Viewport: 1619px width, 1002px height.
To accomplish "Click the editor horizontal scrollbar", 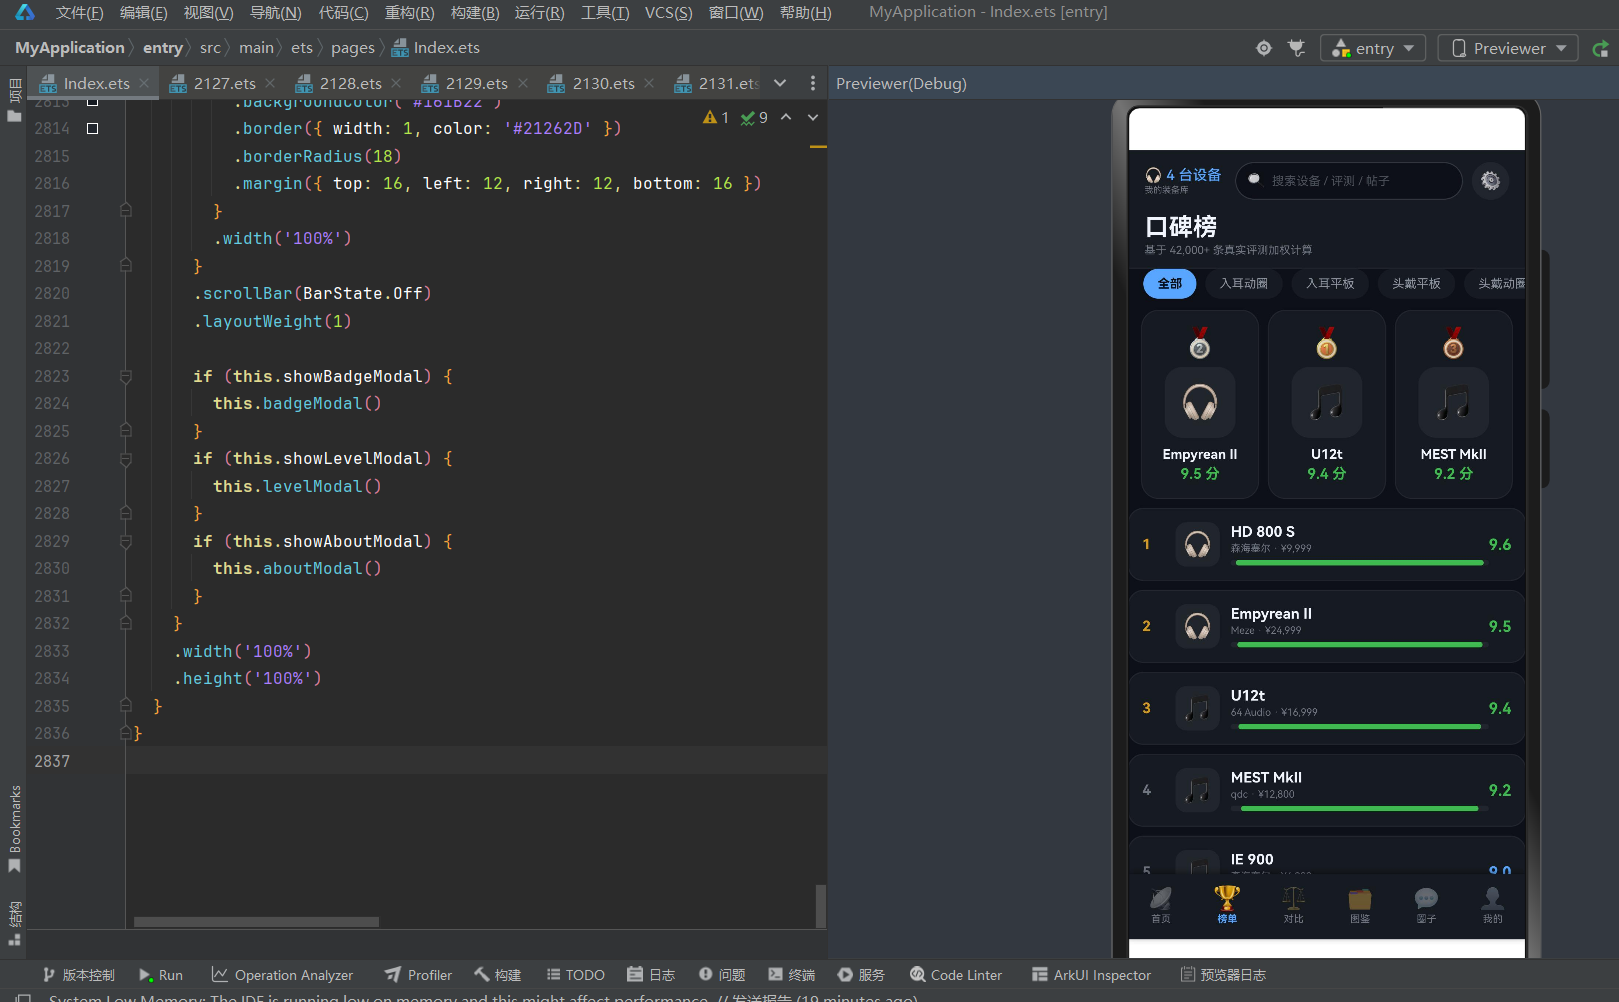I will 256,922.
